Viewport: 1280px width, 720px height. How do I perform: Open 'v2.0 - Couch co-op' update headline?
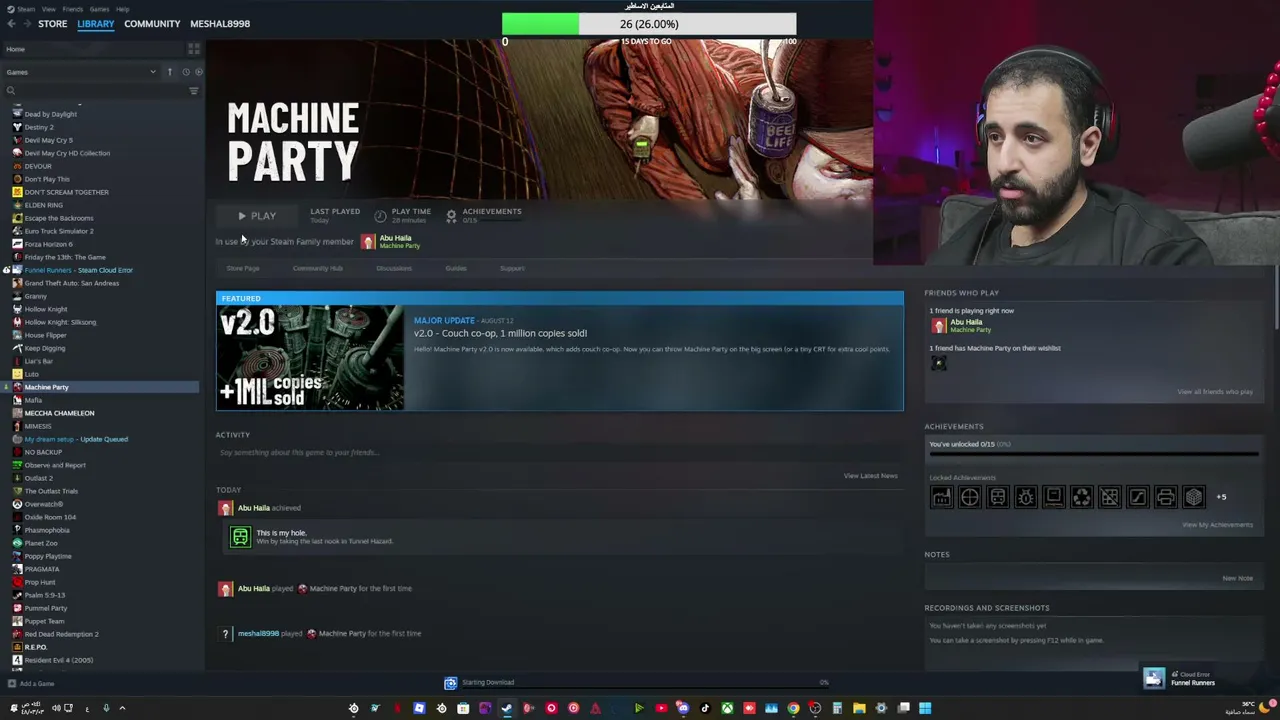click(500, 333)
